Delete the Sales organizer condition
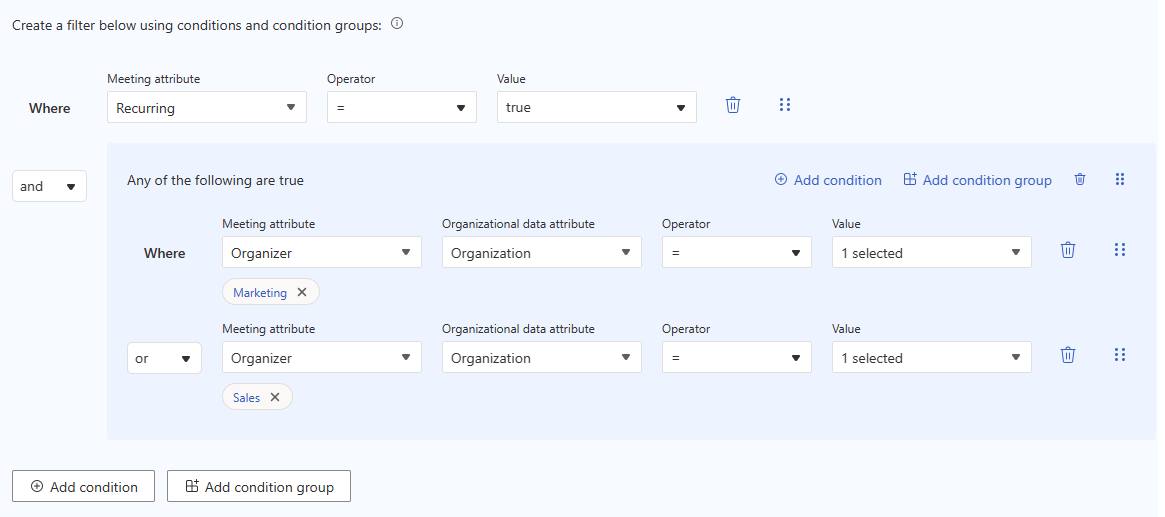1165x517 pixels. click(x=1068, y=355)
